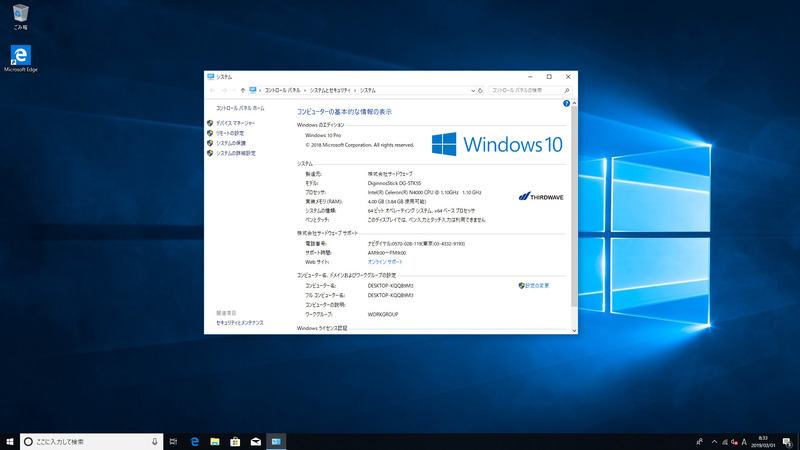Toggle the IME input mode indicator A
The height and width of the screenshot is (450, 800).
[x=744, y=442]
